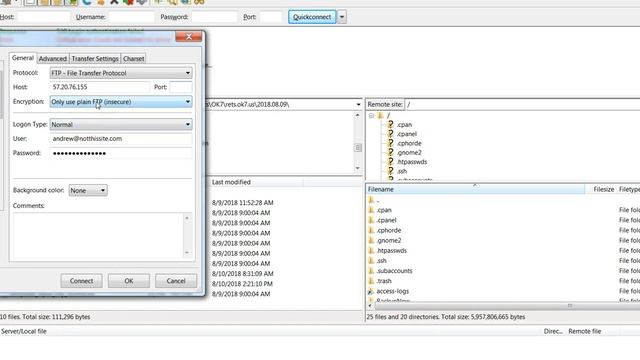This screenshot has height=360, width=640.
Task: Click question mark icon beside .cpan in tree
Action: pos(391,124)
